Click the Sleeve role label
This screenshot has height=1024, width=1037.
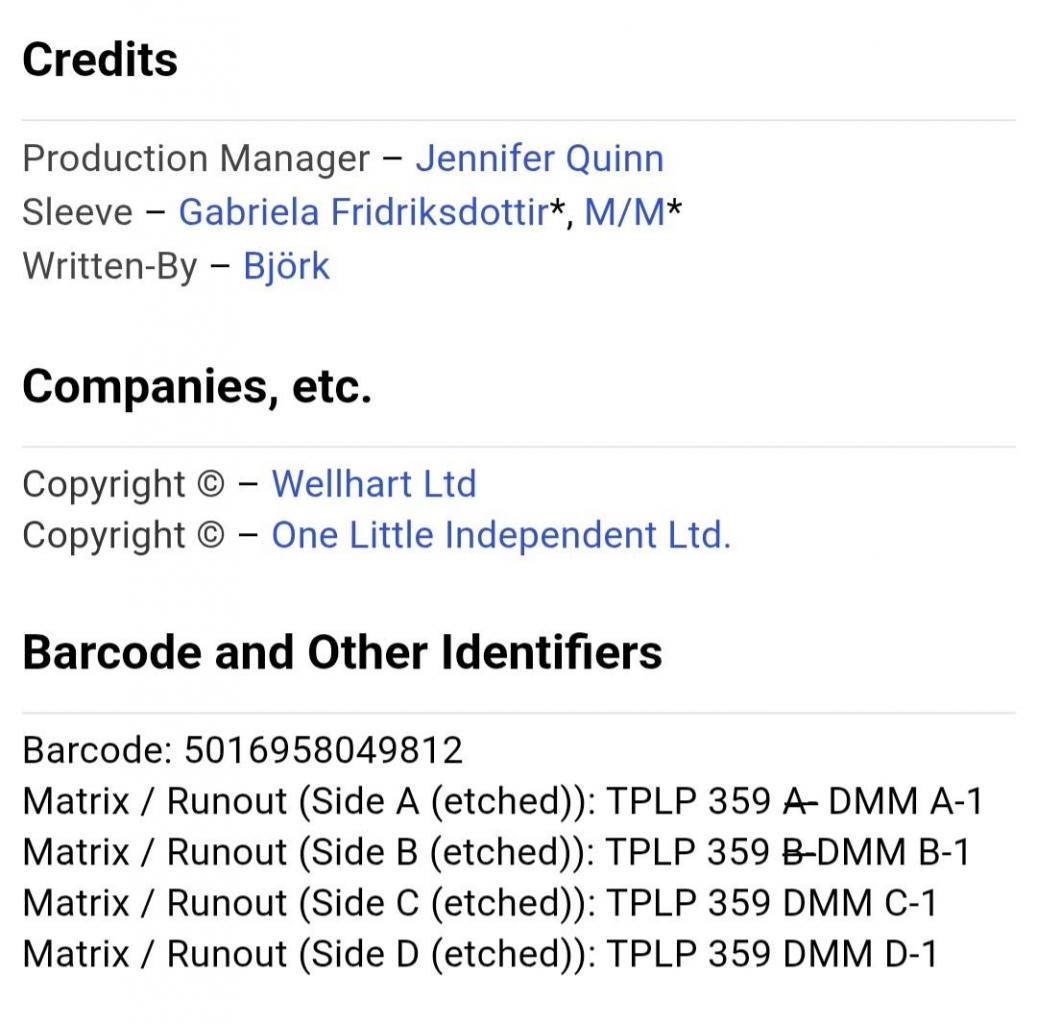click(77, 212)
